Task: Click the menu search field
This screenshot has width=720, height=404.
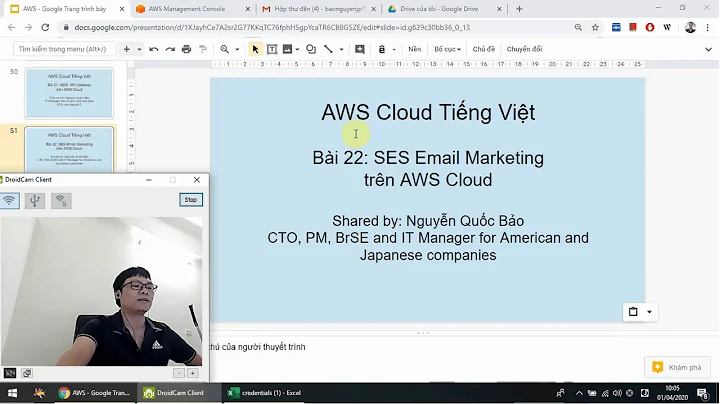Action: click(64, 49)
